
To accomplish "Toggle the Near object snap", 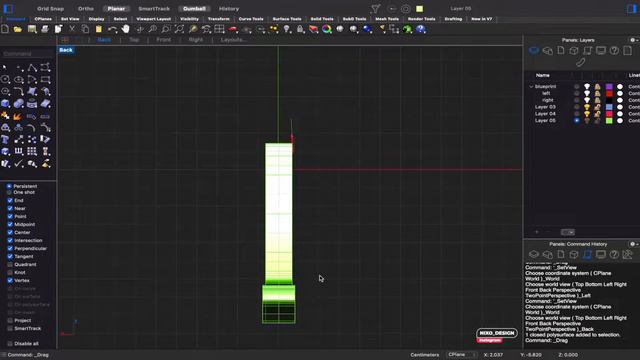I will 10,208.
